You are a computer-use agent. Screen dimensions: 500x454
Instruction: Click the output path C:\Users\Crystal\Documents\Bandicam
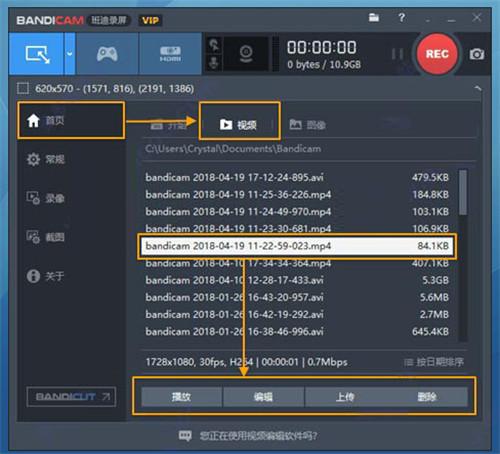tap(233, 149)
